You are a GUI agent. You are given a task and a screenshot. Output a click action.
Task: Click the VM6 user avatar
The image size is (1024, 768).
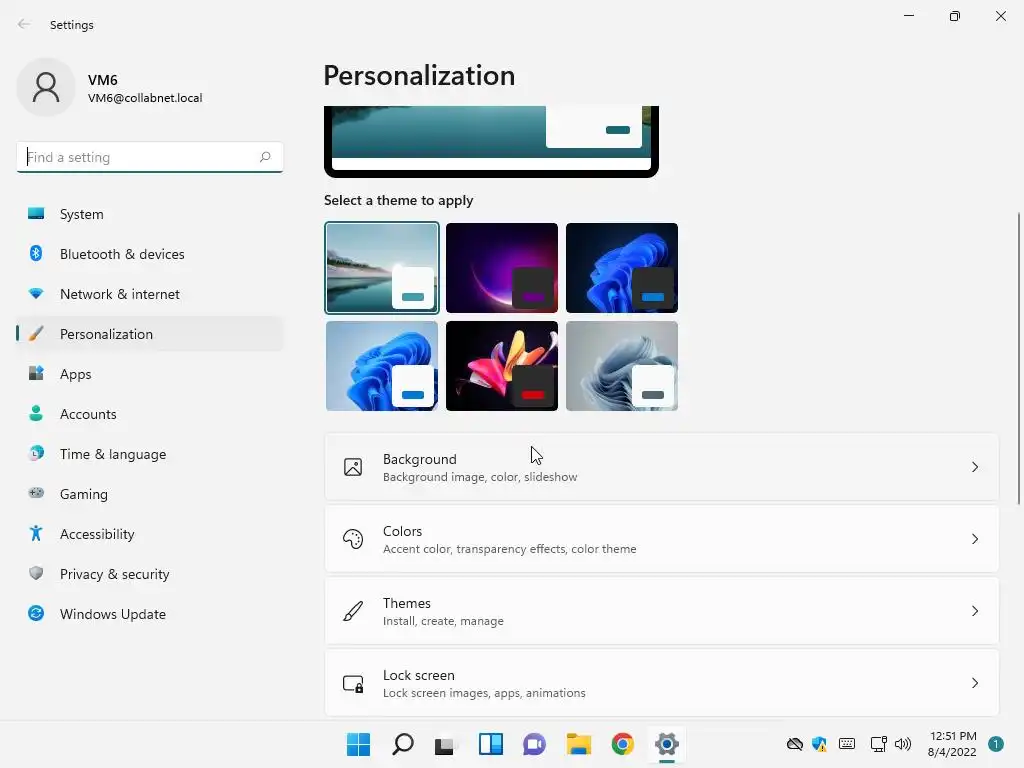46,88
